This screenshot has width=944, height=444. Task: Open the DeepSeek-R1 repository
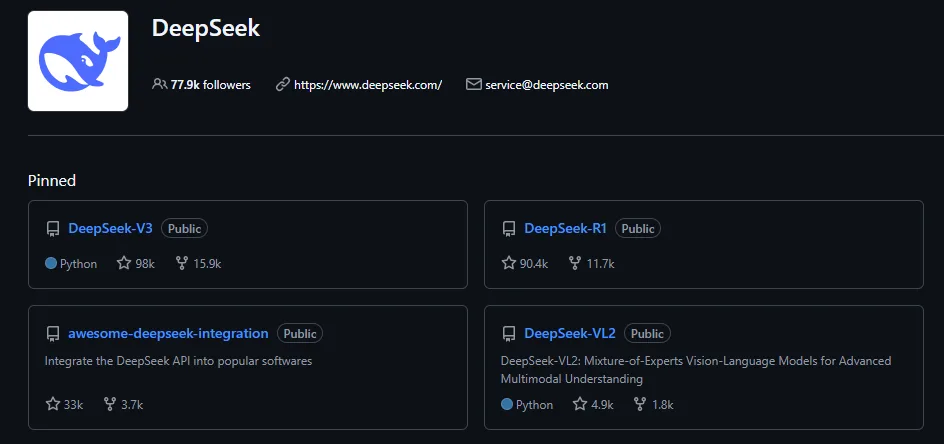[x=565, y=228]
